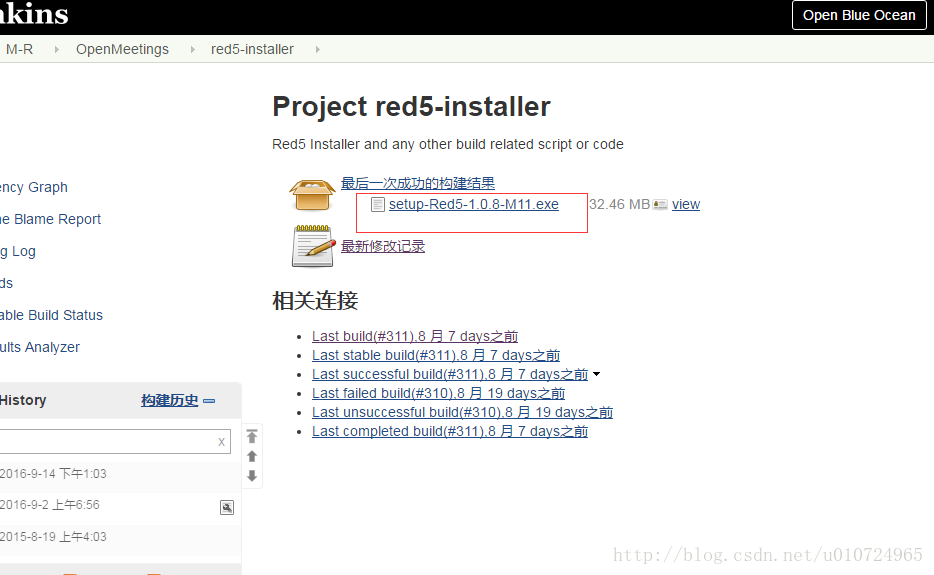Open Last stable build (#311) link

pos(436,355)
